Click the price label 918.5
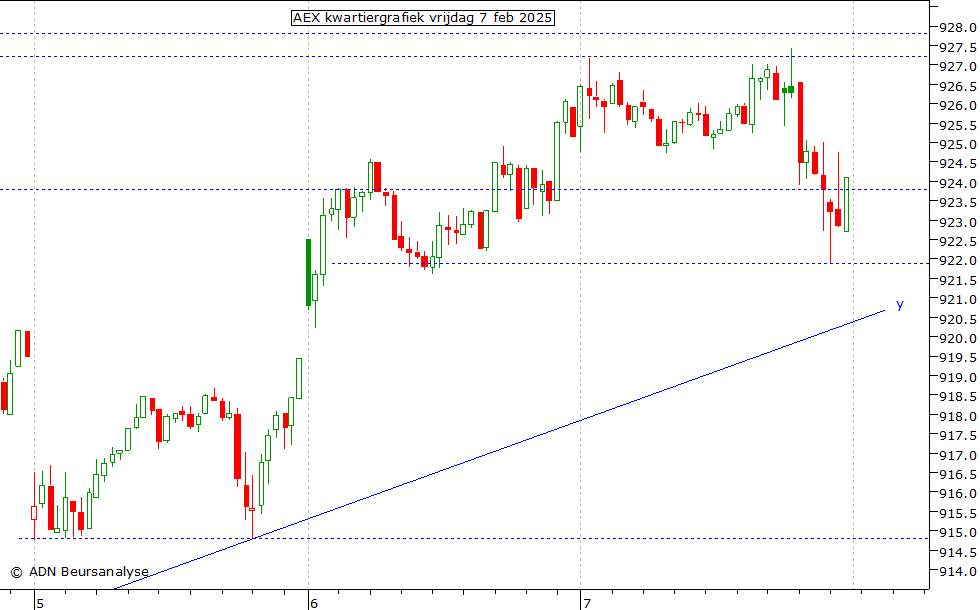Viewport: 980px width, 610px height. (958, 397)
